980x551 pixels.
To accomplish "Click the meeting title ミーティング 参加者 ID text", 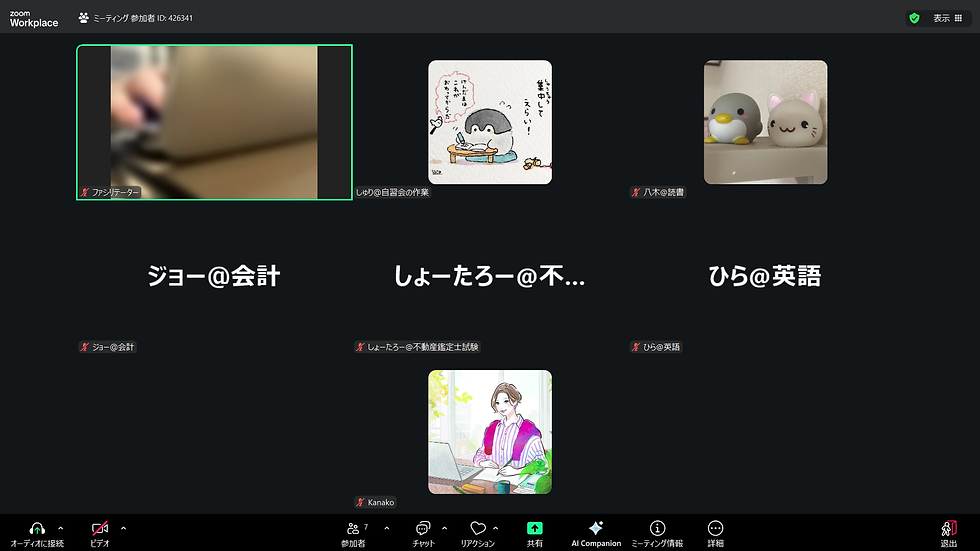I will click(x=143, y=18).
